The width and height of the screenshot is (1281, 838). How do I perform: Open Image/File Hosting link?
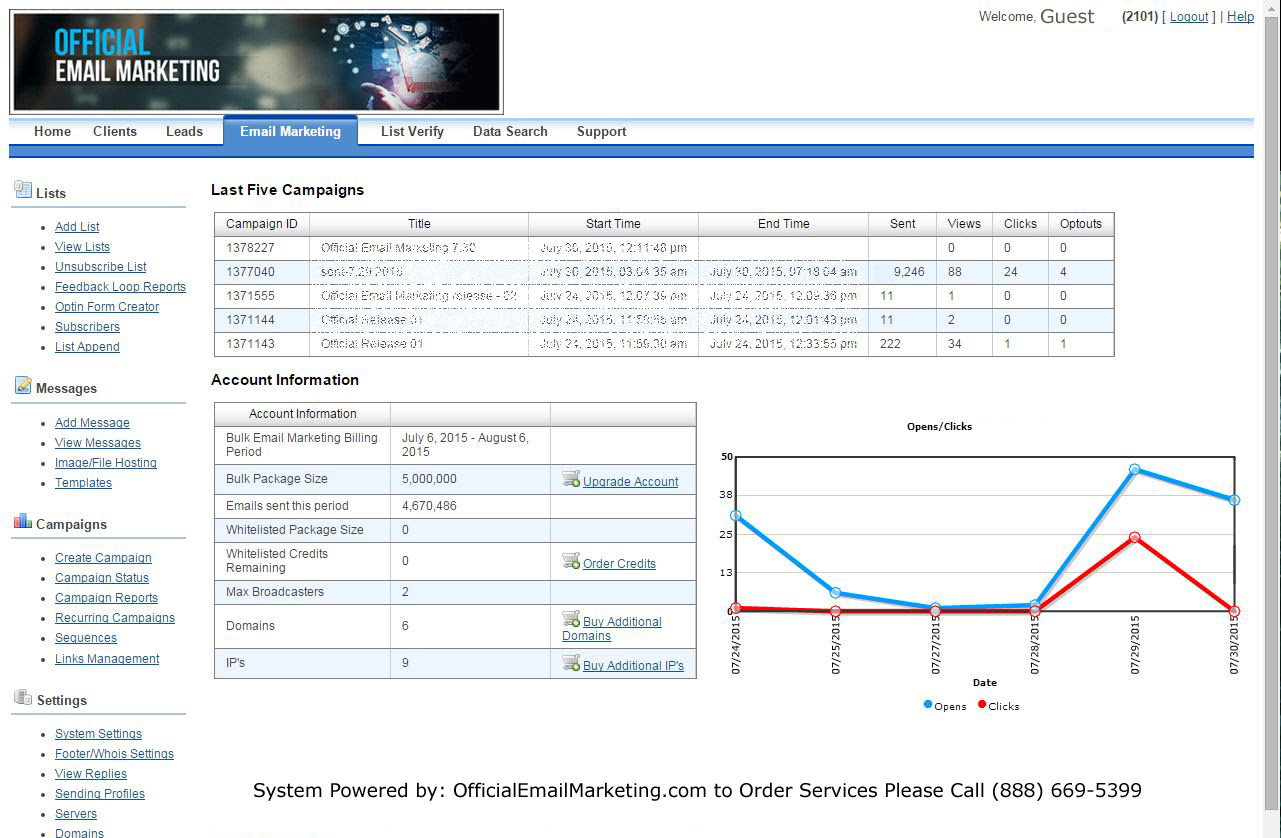click(x=106, y=463)
